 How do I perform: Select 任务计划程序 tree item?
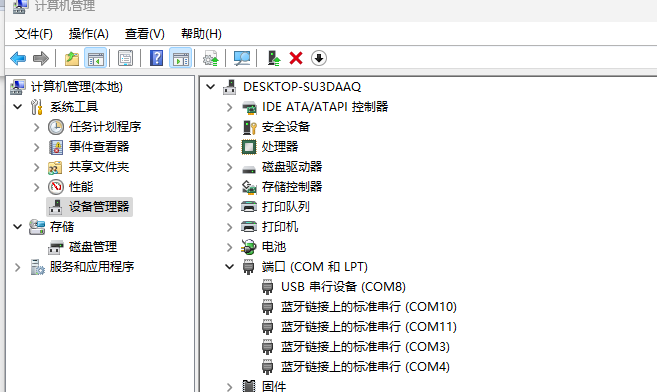point(105,126)
